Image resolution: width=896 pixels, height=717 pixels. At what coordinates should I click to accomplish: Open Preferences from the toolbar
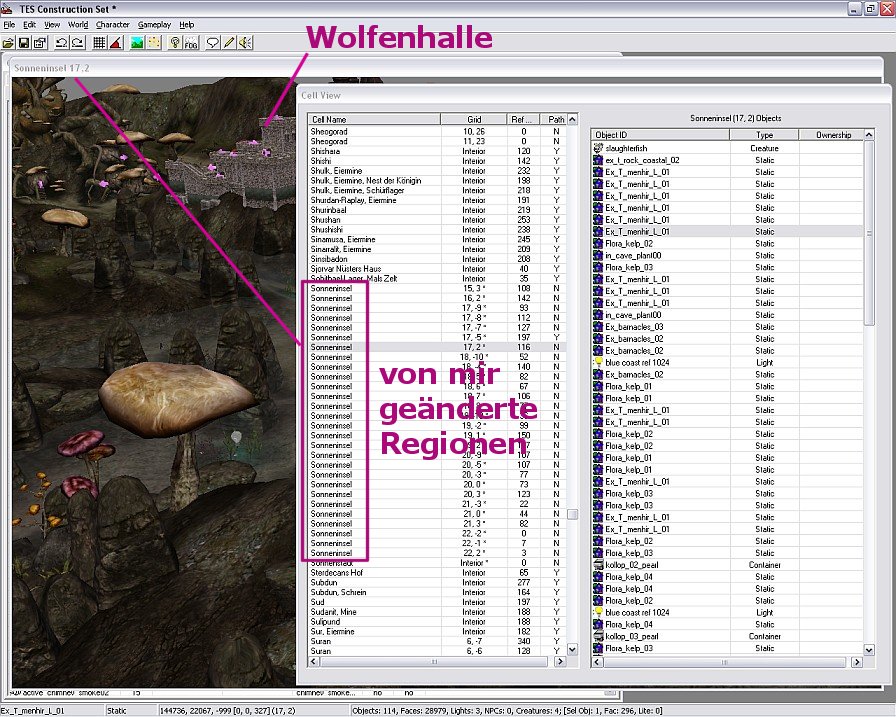click(40, 43)
